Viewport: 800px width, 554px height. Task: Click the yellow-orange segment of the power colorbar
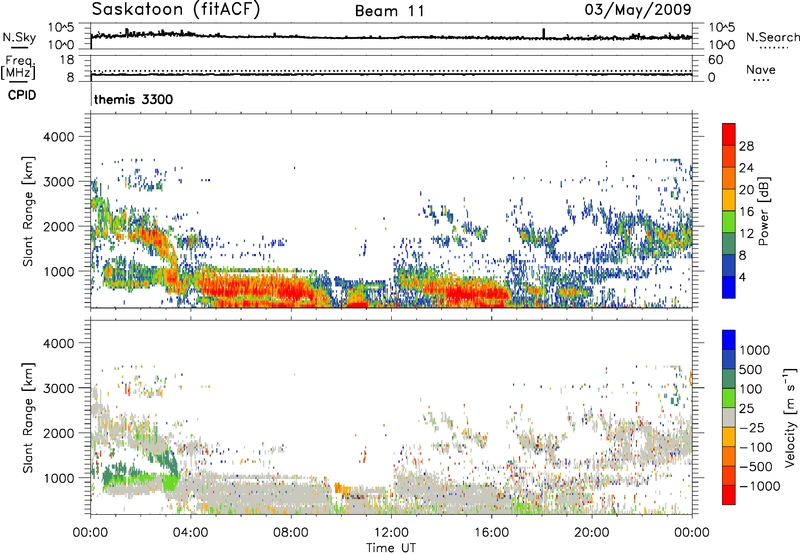(x=729, y=200)
